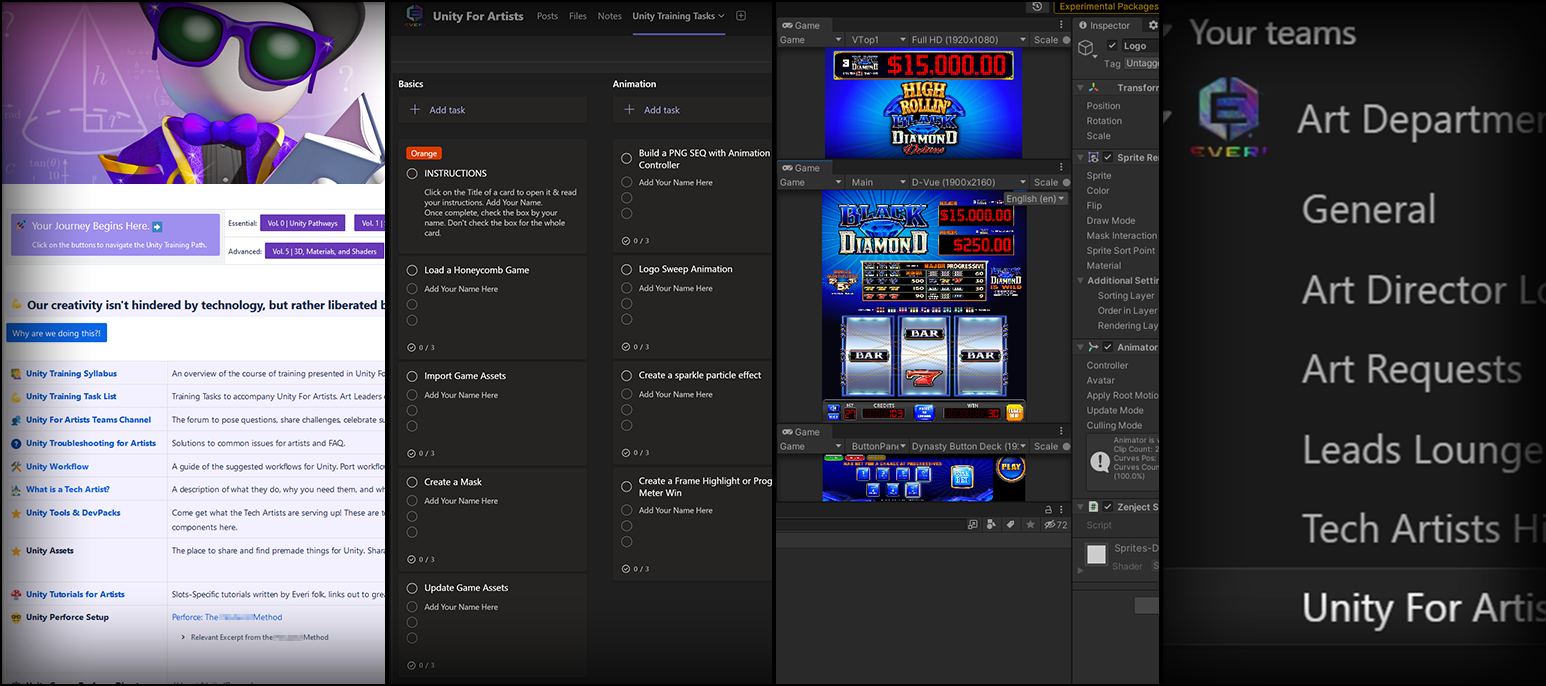Click the Zenject script component icon
Screen dimensions: 1546x686
(1094, 507)
